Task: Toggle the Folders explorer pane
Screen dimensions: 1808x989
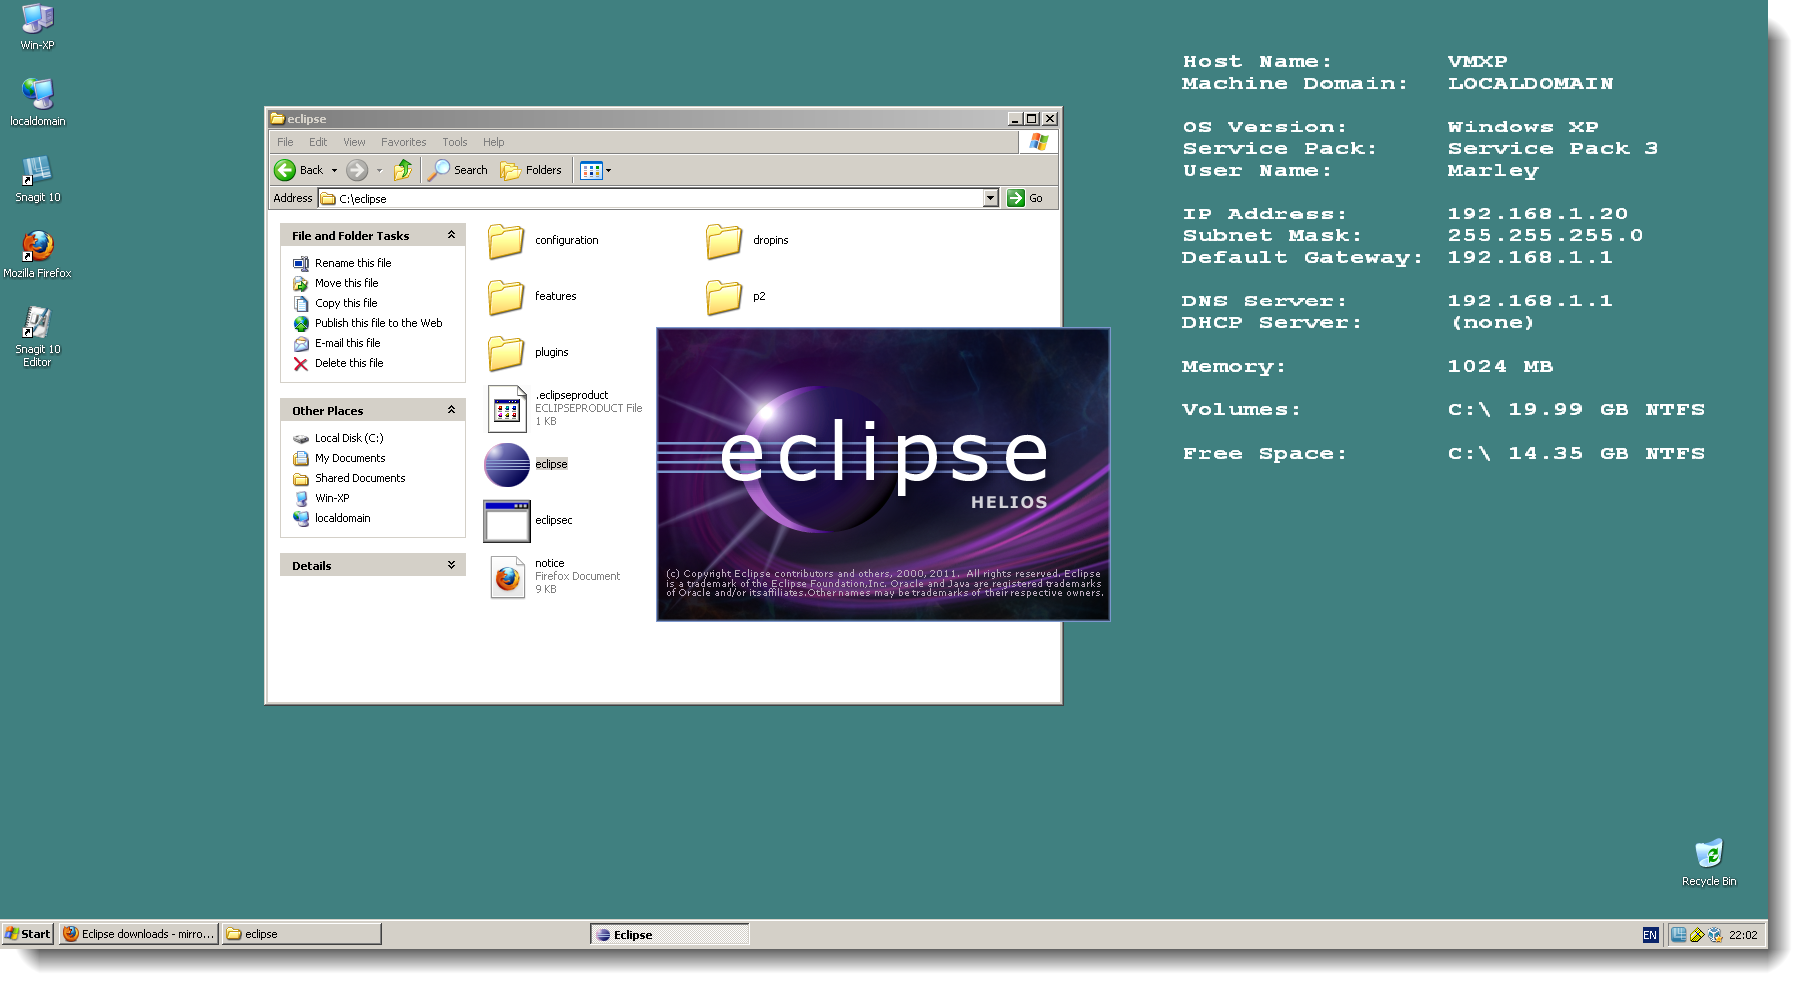Action: tap(531, 170)
